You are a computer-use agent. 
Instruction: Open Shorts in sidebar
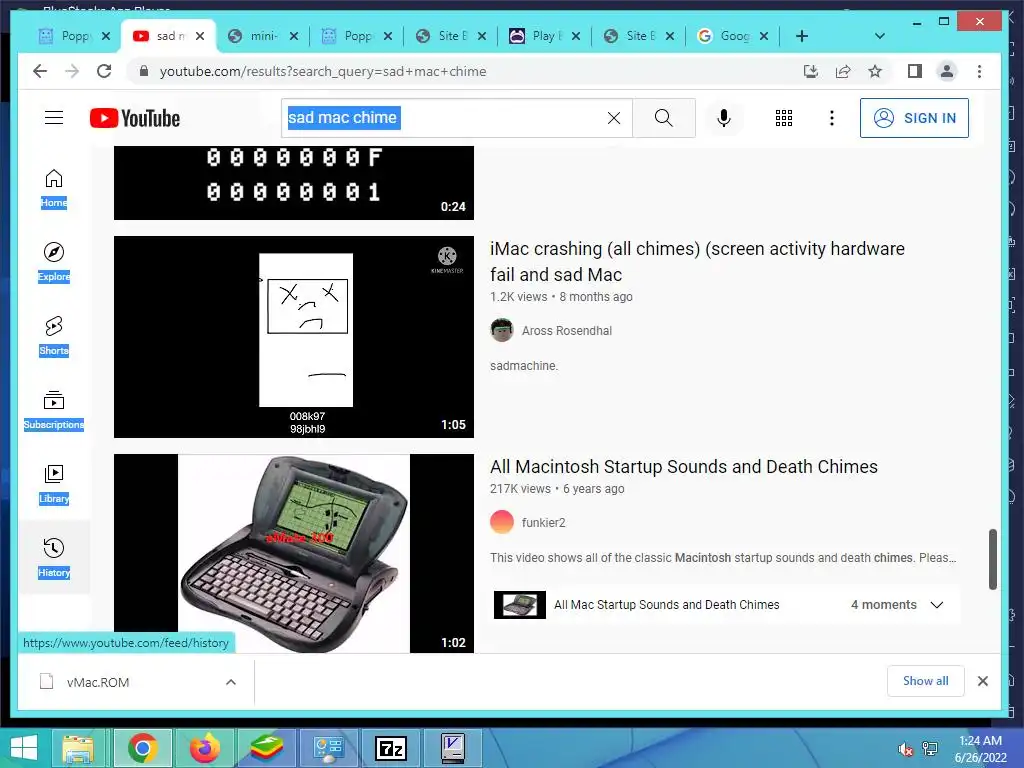tap(54, 336)
